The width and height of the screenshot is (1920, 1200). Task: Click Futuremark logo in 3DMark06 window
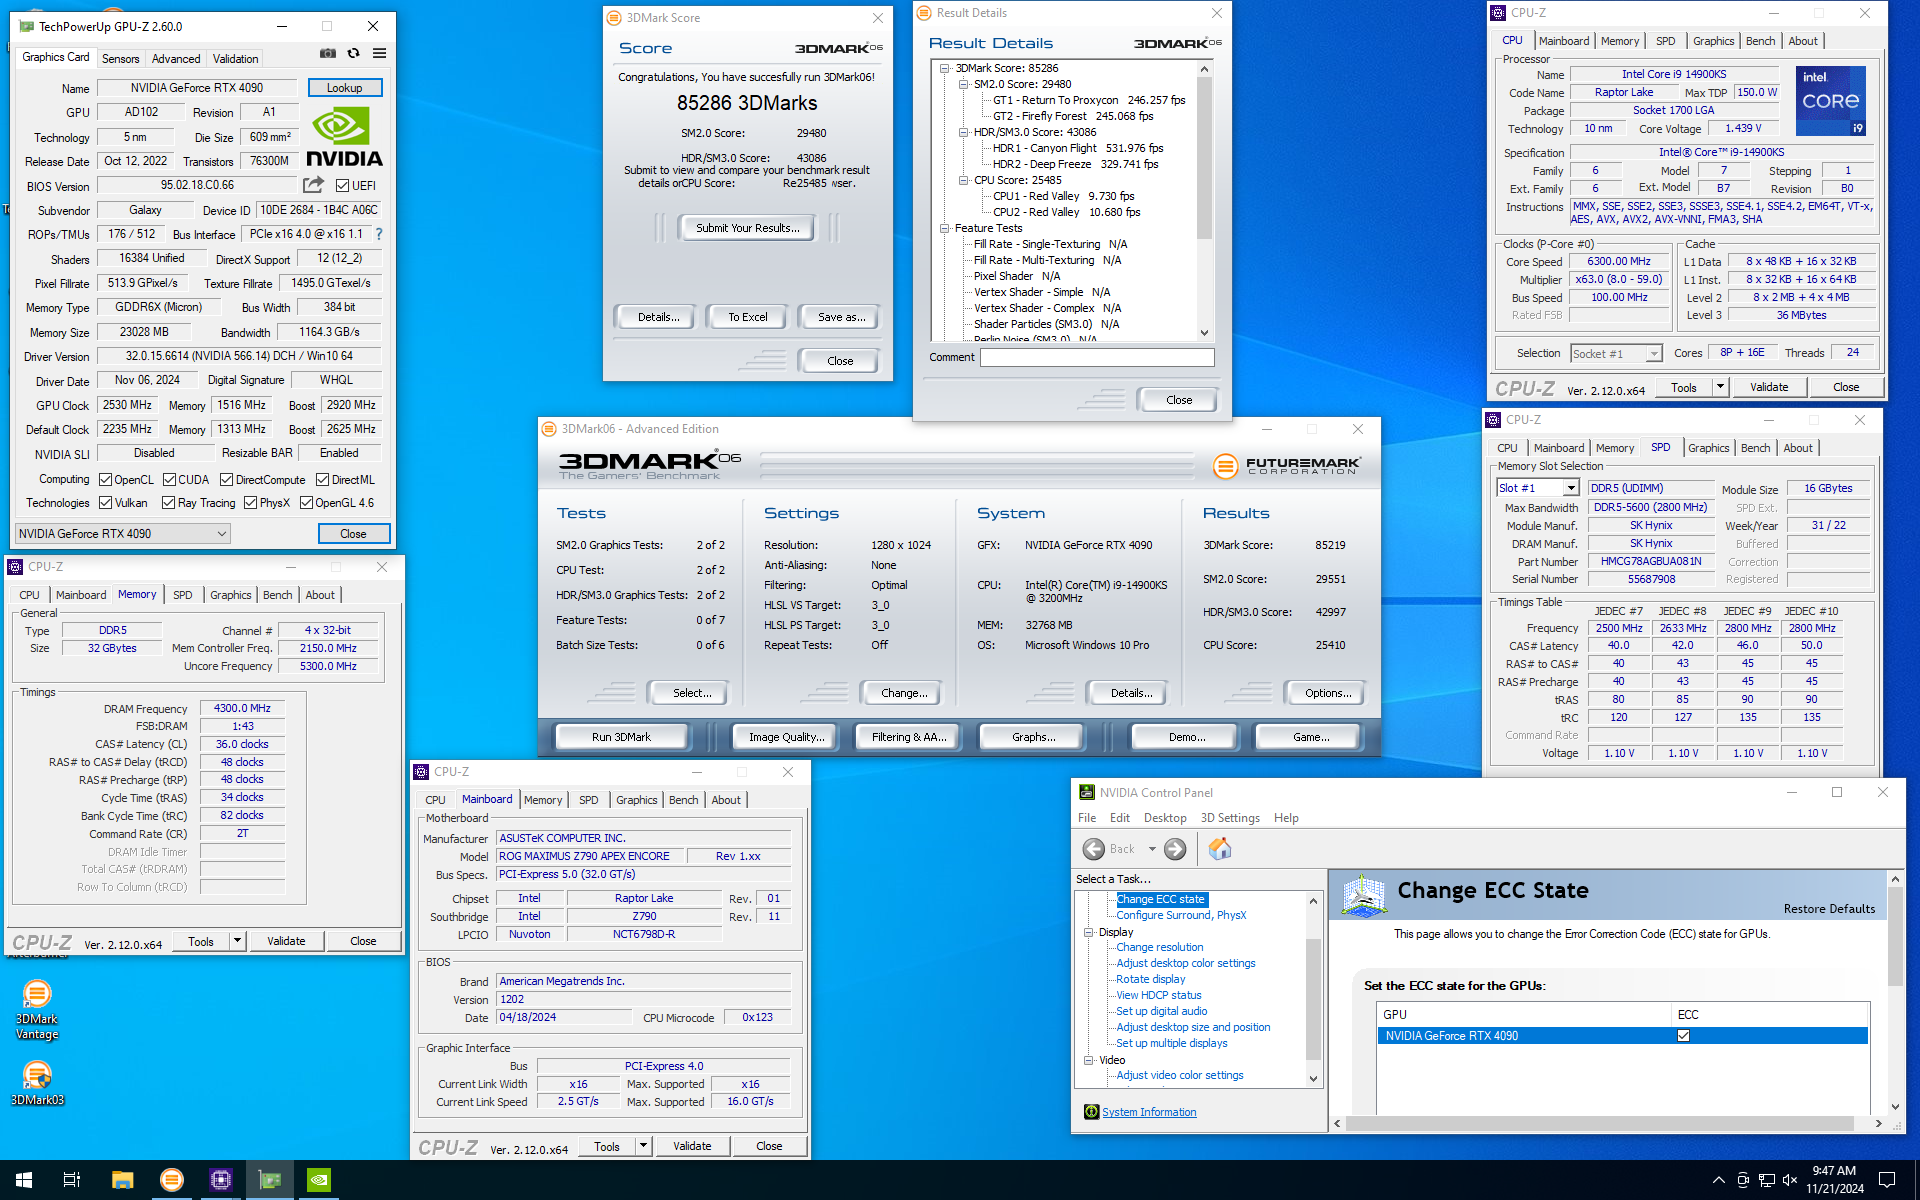click(x=1286, y=465)
